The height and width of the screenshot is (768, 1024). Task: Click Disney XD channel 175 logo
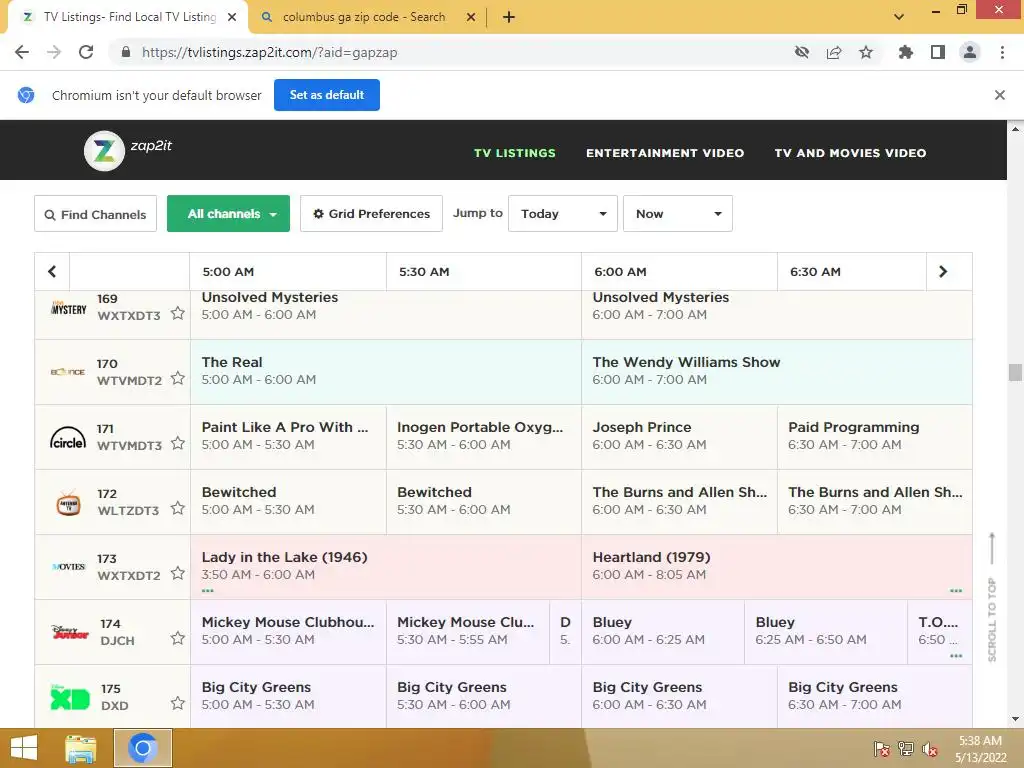pyautogui.click(x=70, y=697)
